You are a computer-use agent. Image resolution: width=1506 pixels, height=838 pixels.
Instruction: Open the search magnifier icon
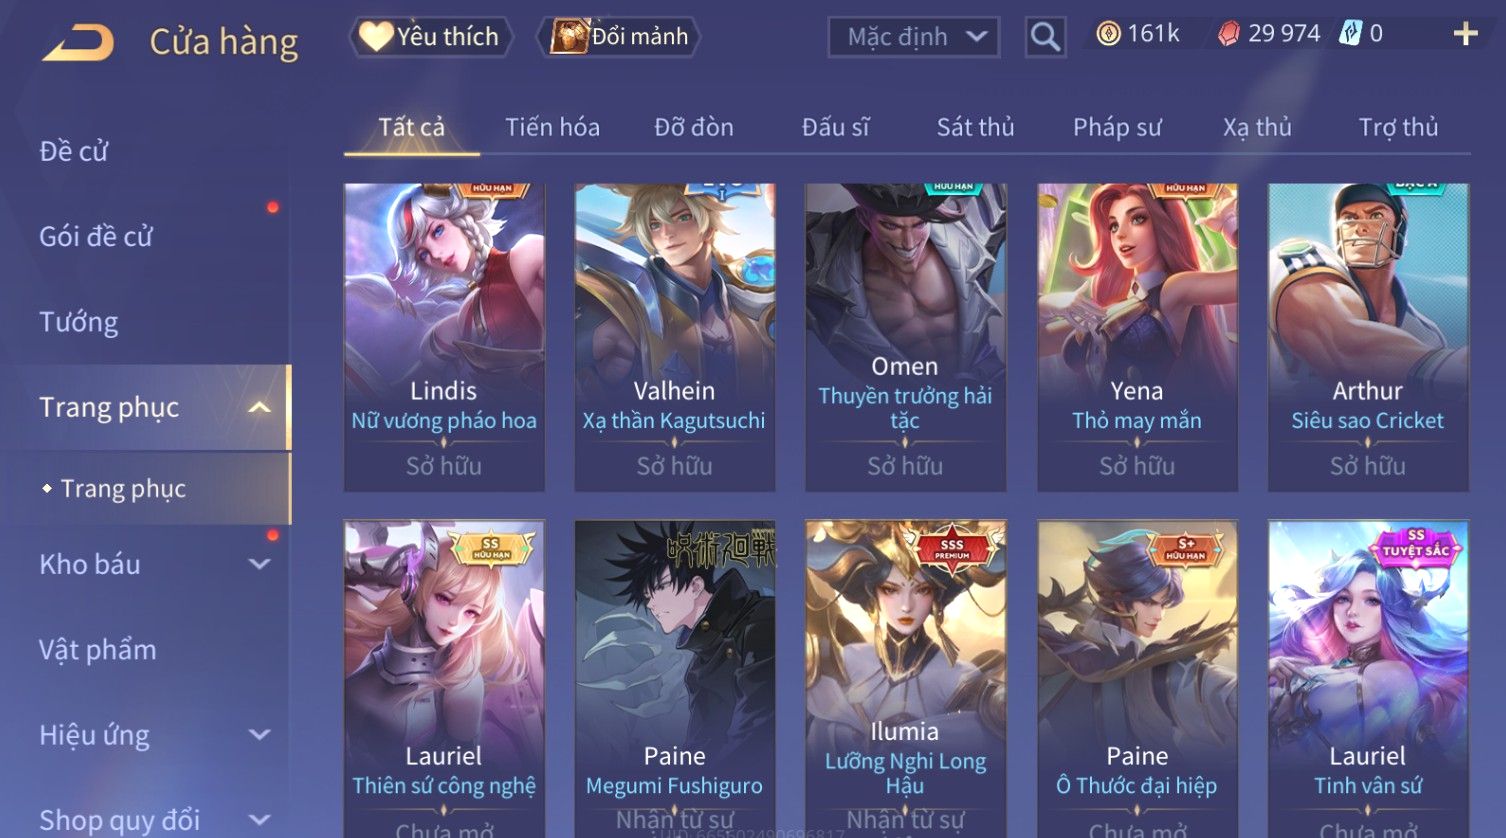click(1045, 37)
